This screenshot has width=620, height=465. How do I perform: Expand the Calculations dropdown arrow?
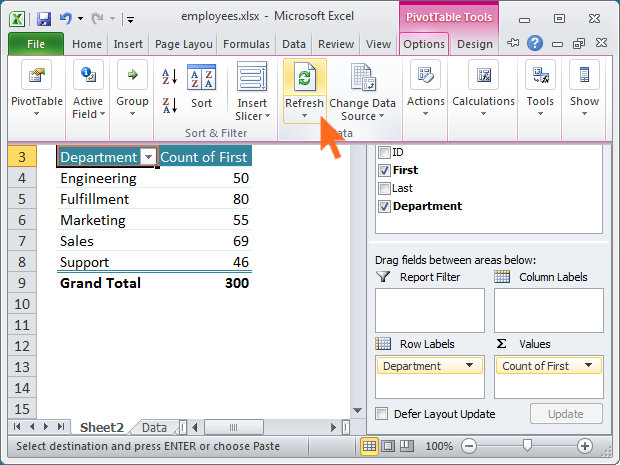click(x=484, y=114)
